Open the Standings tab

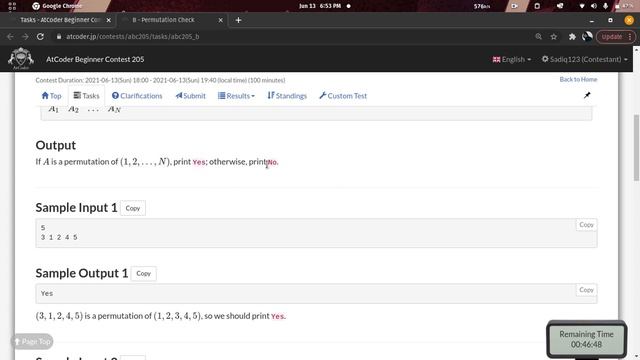287,96
